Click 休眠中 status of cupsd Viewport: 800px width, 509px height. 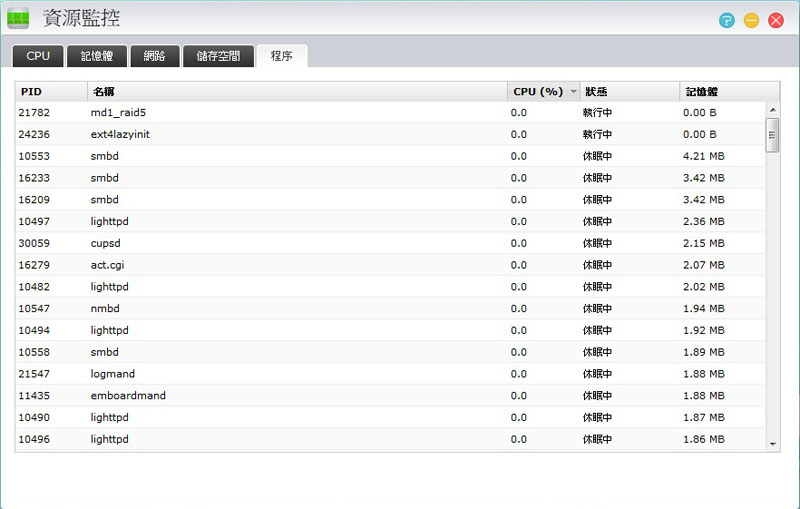(x=597, y=243)
